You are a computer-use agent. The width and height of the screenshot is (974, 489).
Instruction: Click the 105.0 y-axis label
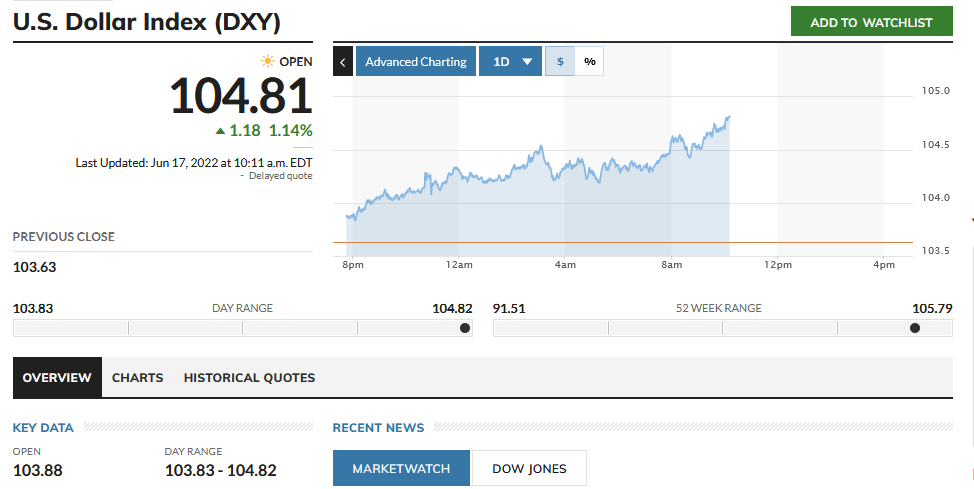[935, 91]
